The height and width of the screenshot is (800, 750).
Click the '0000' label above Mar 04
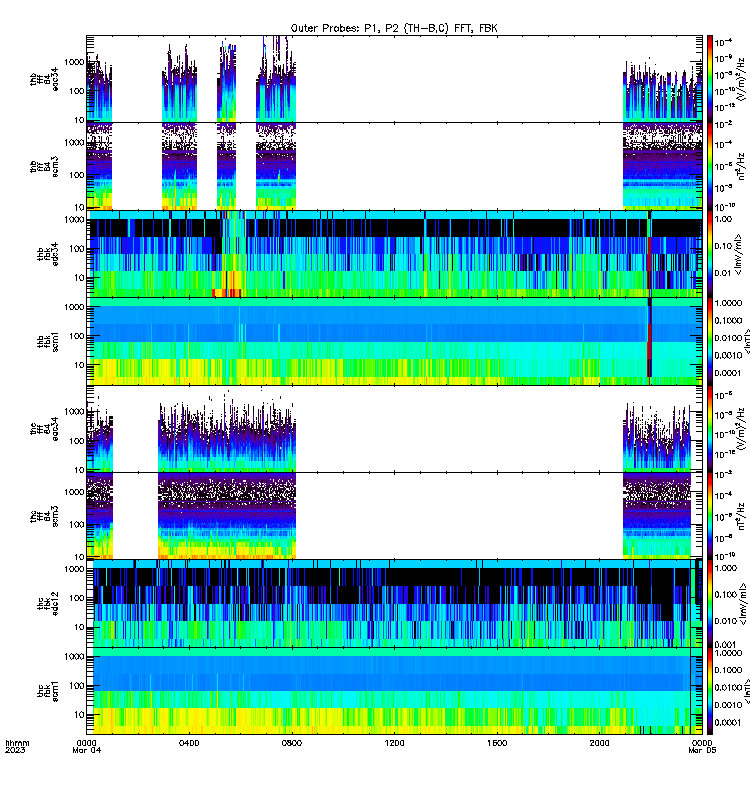tap(87, 743)
